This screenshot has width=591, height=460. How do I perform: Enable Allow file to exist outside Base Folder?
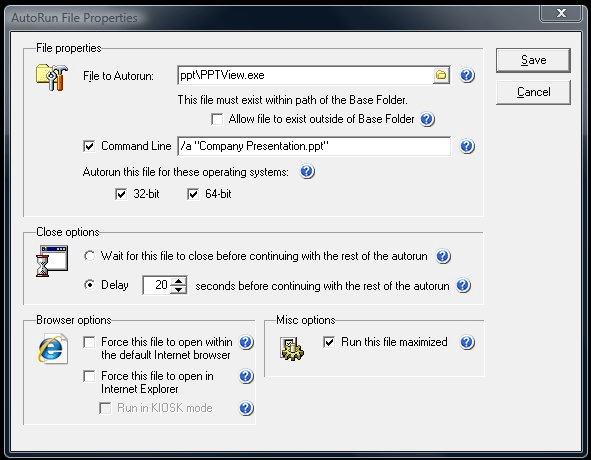(x=217, y=119)
